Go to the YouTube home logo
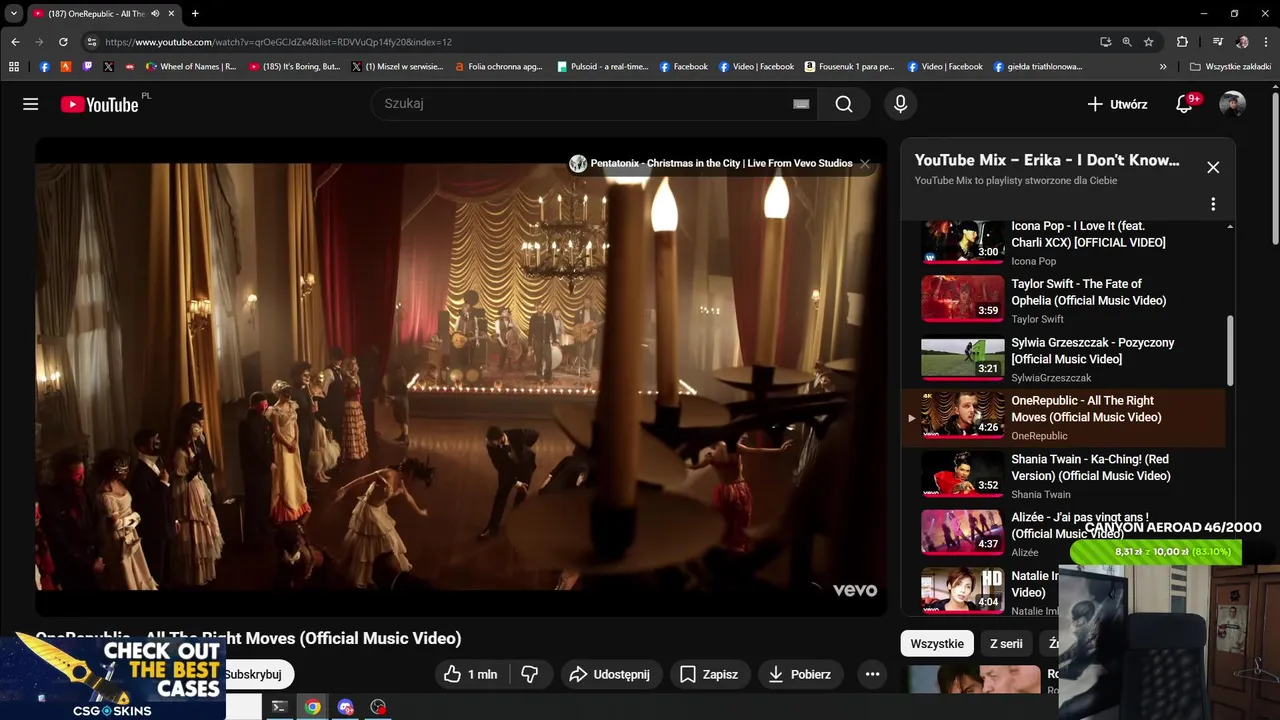 pos(99,104)
